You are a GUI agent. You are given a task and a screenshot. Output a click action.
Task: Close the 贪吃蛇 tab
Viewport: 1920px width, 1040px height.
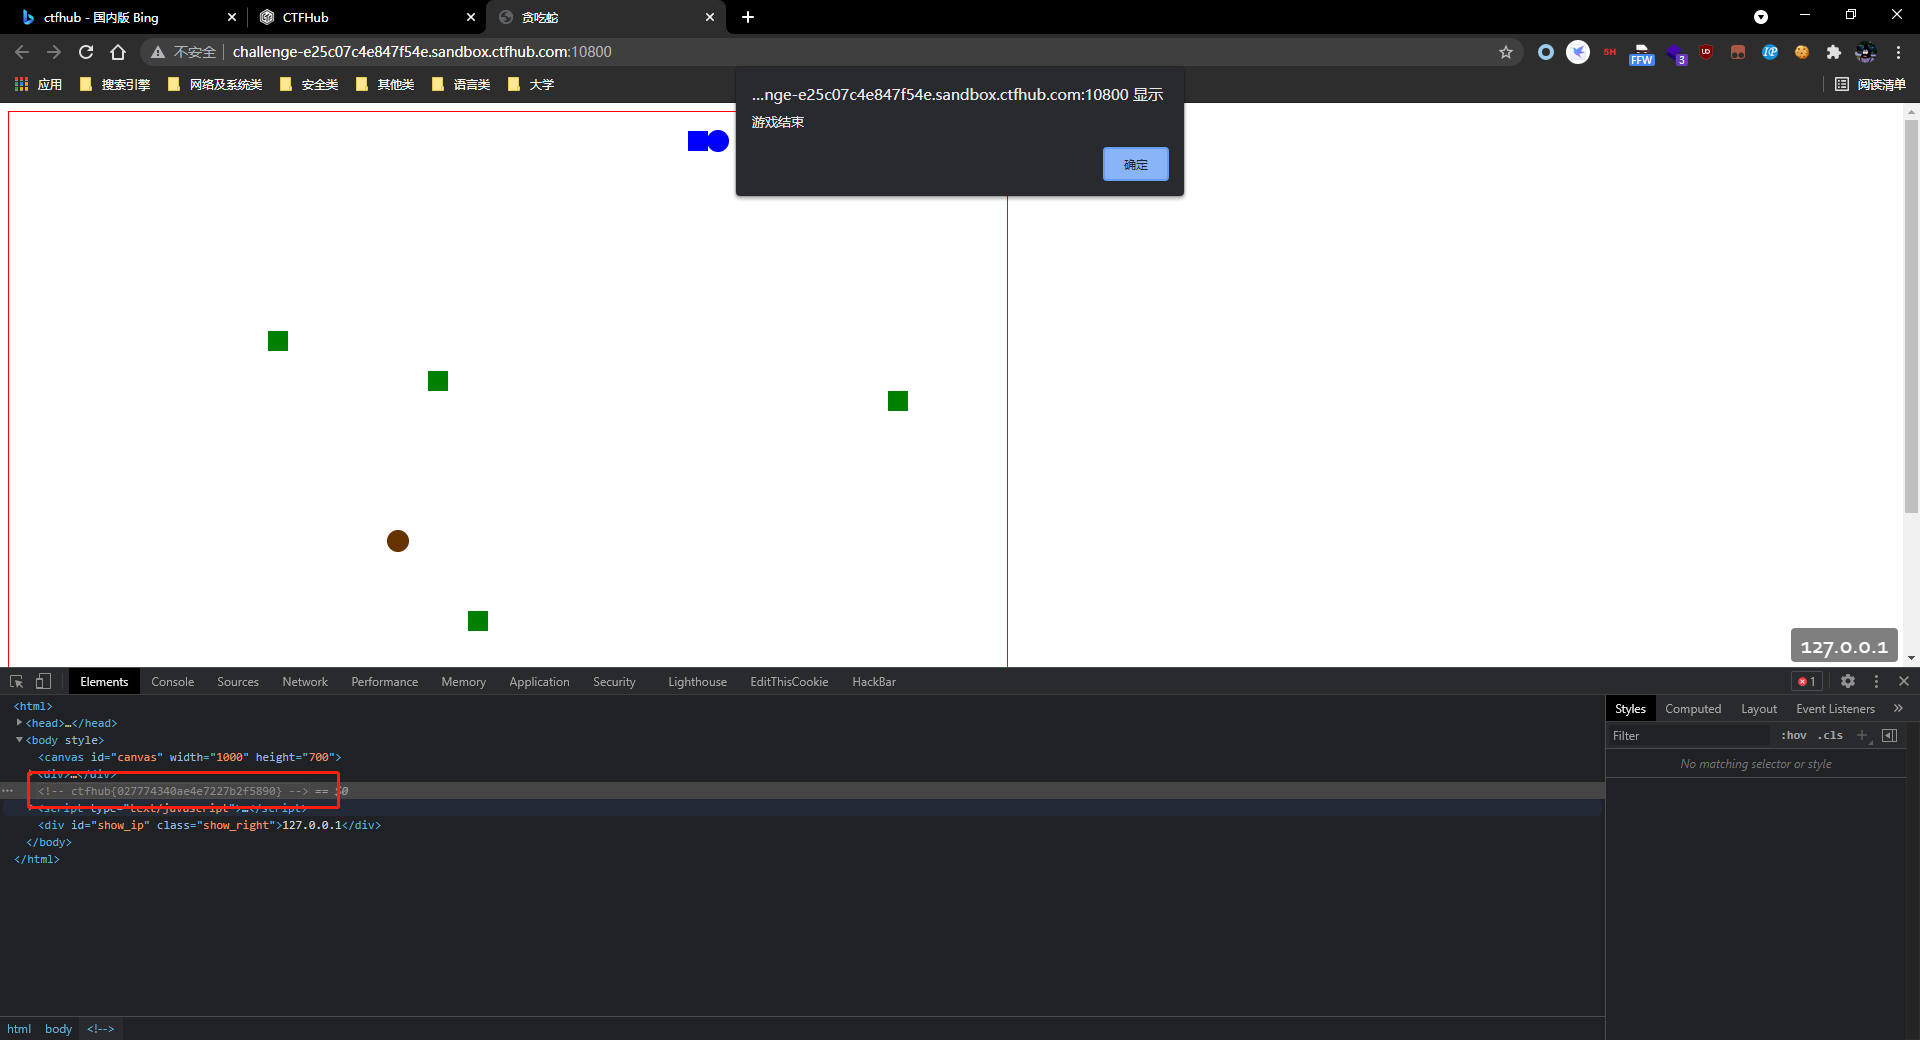tap(710, 17)
